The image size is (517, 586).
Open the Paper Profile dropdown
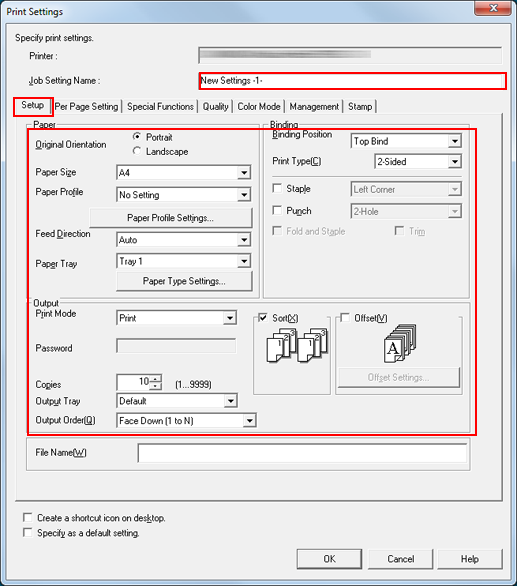click(x=244, y=195)
